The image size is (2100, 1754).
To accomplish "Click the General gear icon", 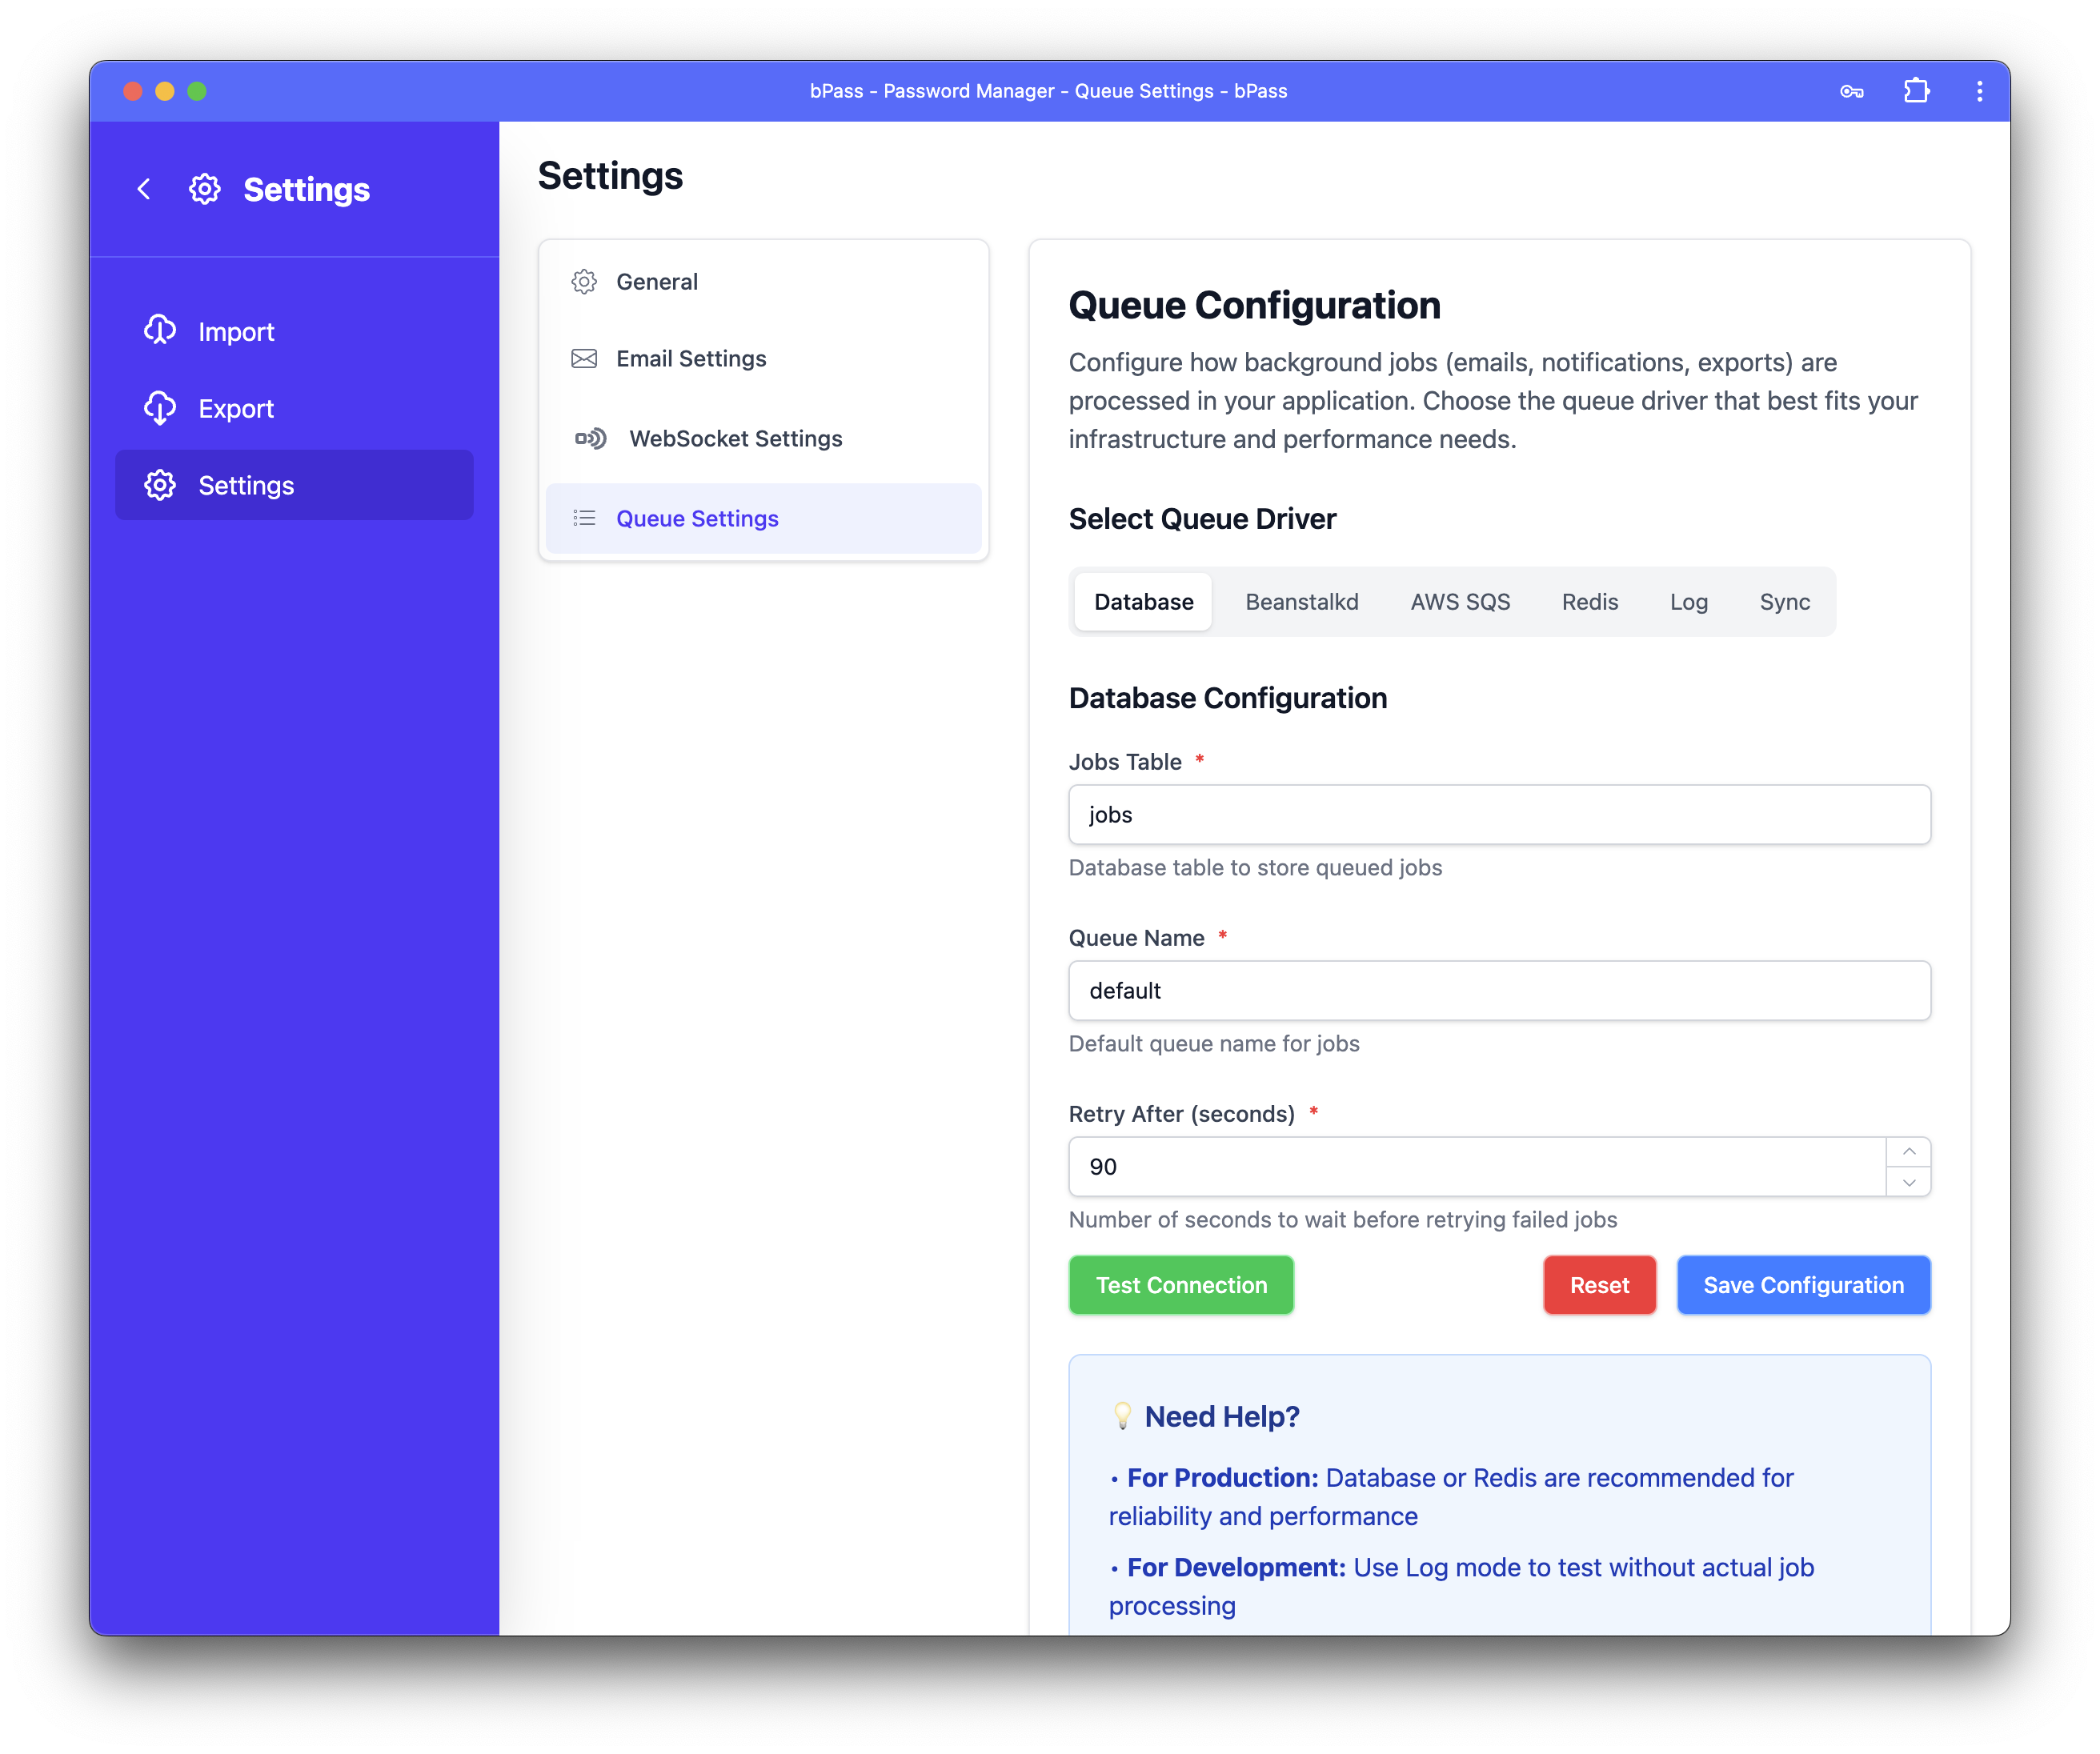I will coord(584,282).
